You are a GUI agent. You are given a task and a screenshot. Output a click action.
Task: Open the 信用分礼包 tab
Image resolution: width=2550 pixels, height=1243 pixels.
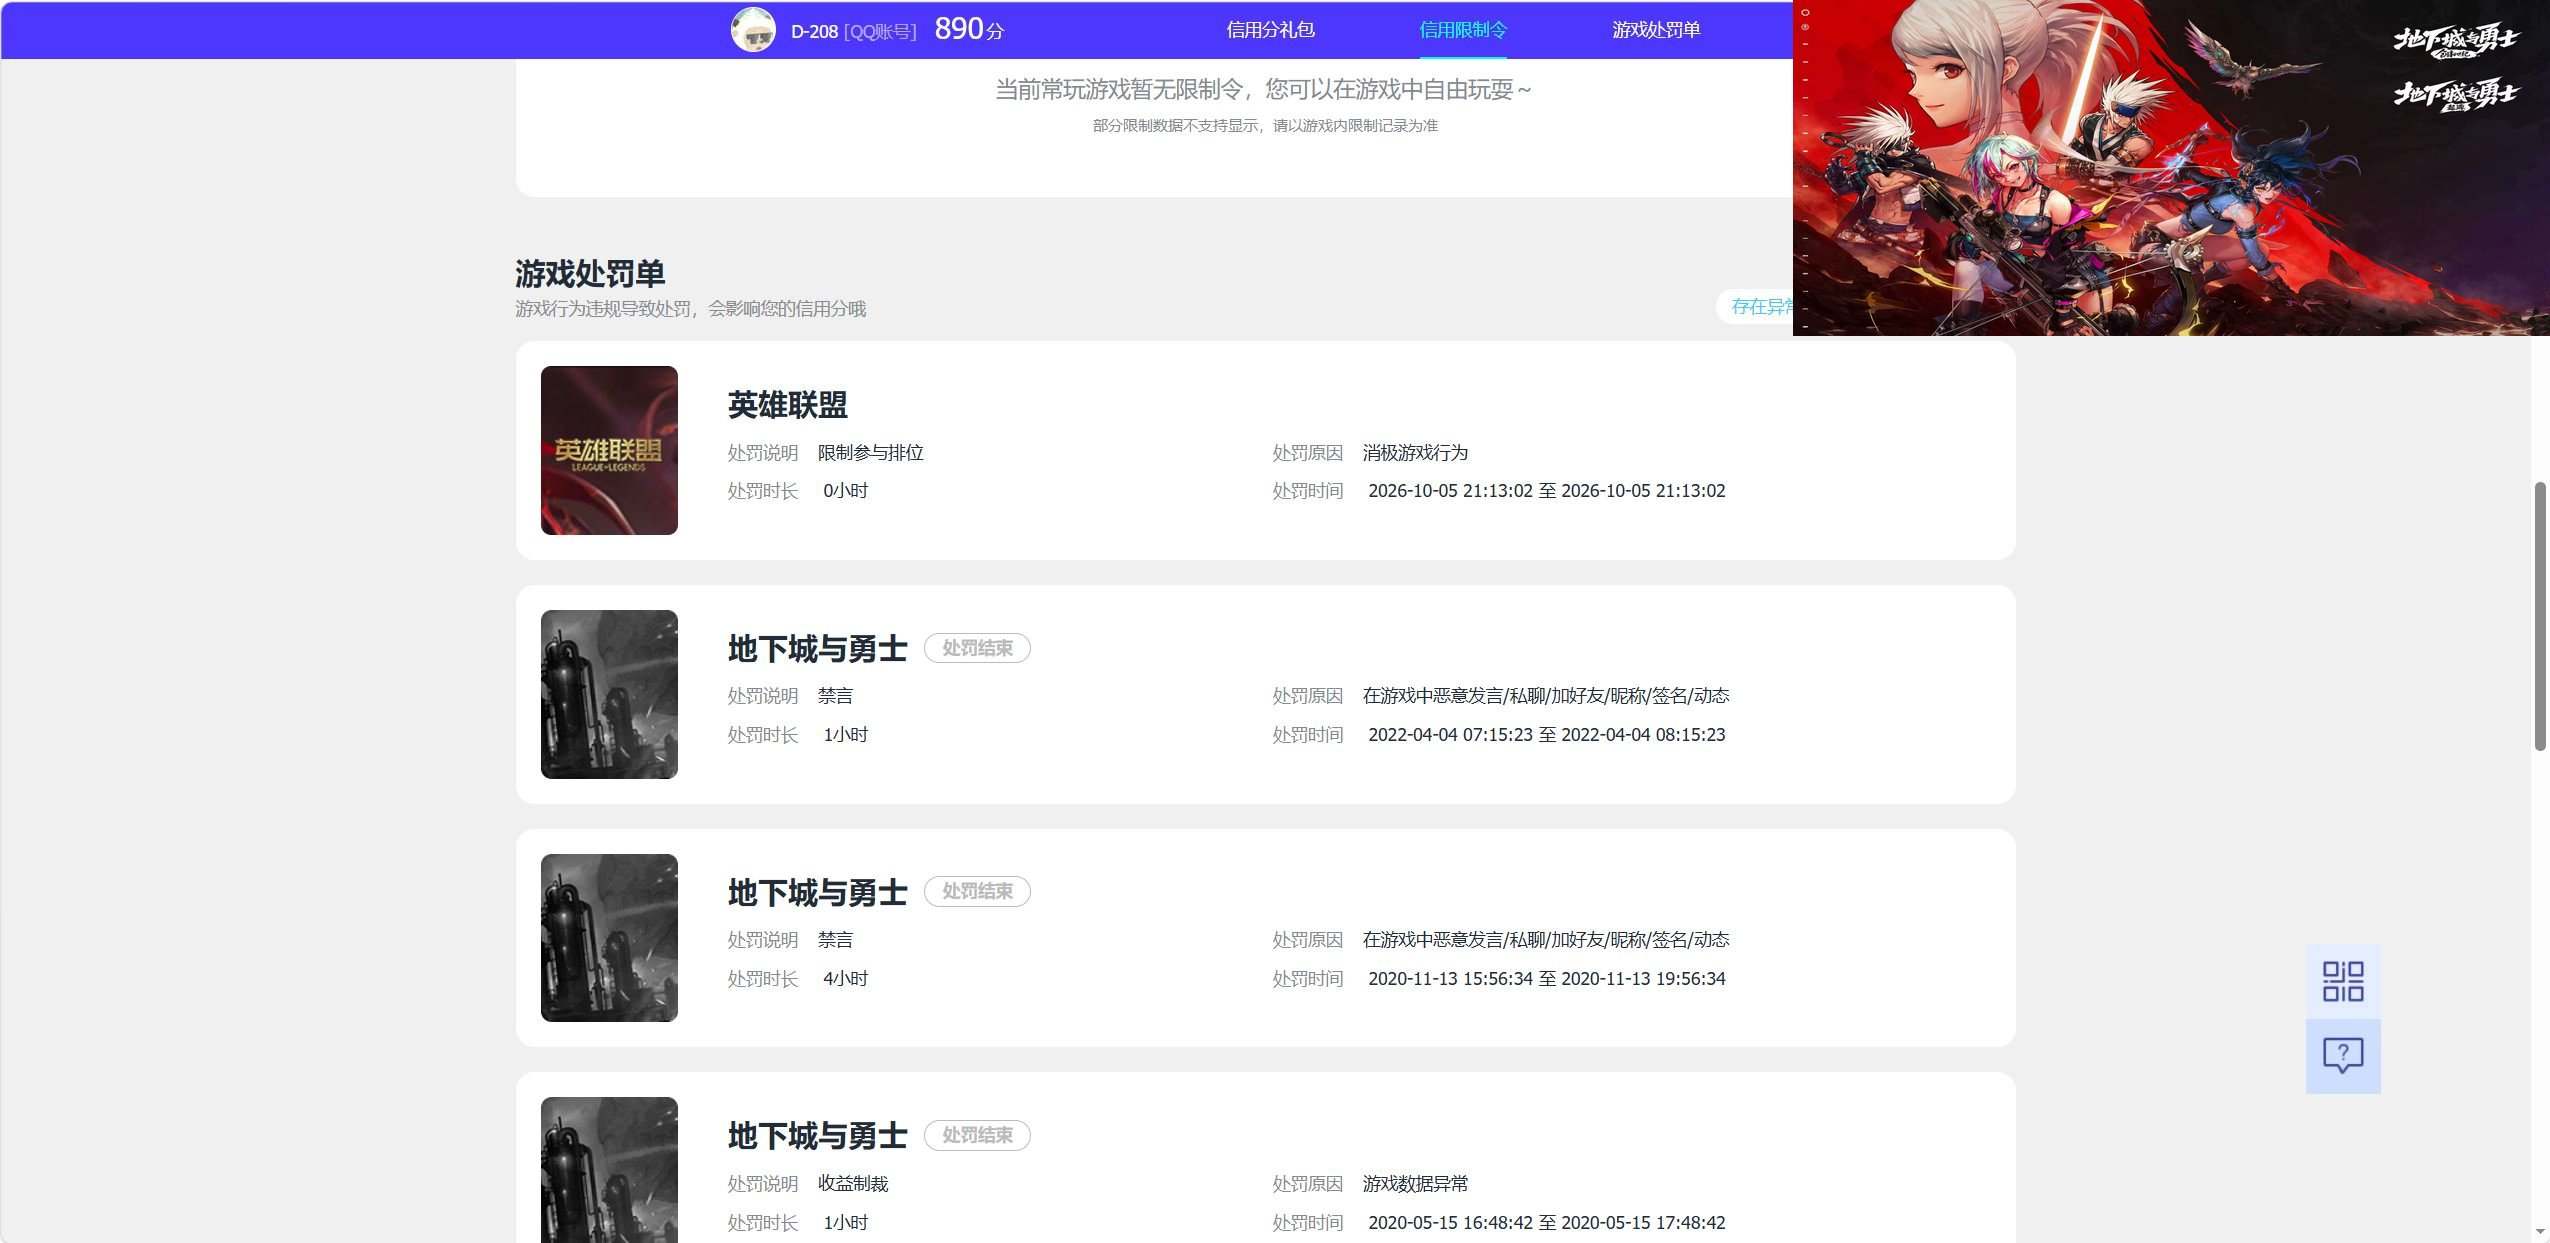tap(1270, 30)
